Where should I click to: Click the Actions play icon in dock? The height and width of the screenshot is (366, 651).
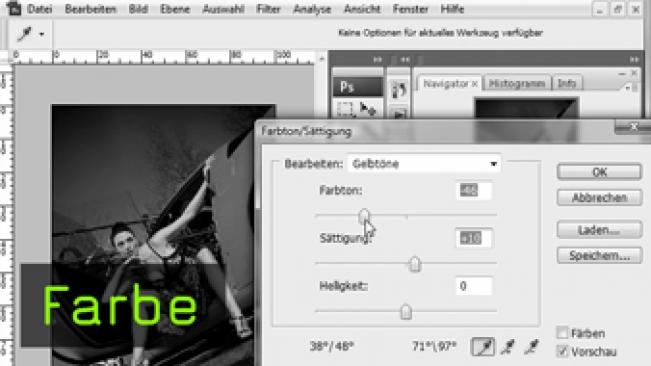point(399,114)
